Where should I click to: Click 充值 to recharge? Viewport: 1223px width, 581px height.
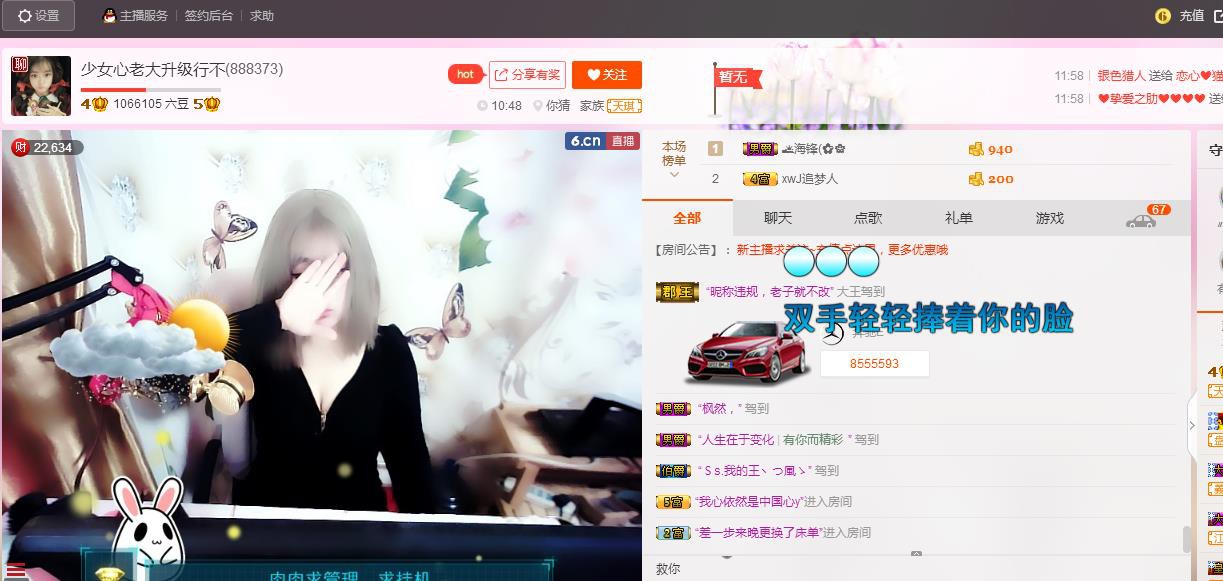1191,16
